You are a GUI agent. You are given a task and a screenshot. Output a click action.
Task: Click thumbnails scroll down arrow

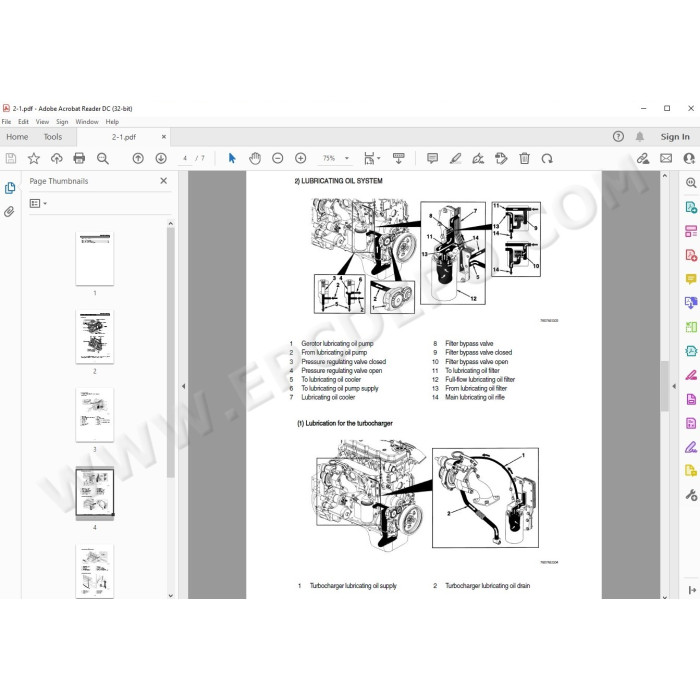point(171,596)
